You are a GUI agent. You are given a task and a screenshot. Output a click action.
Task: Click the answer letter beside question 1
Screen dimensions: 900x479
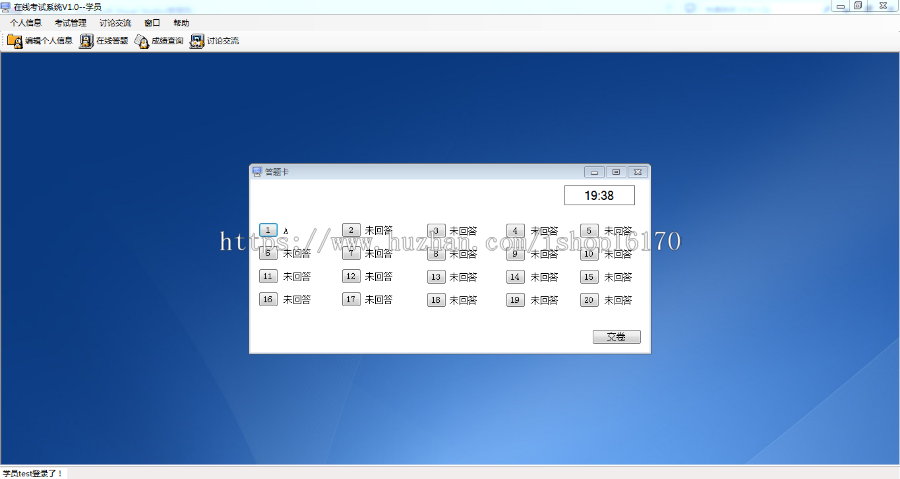tap(285, 231)
